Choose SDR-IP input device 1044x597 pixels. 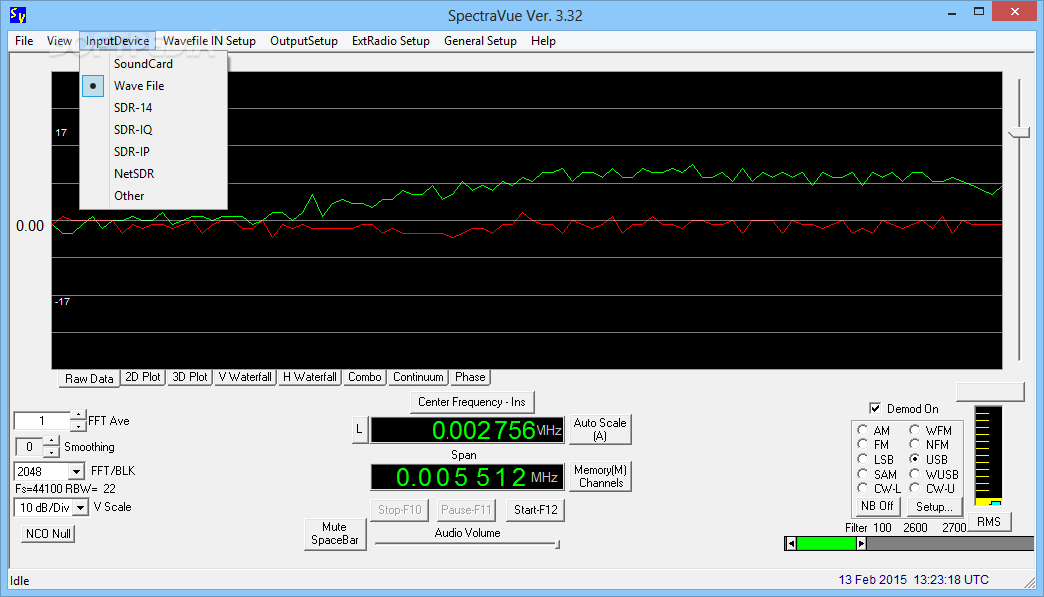154,152
